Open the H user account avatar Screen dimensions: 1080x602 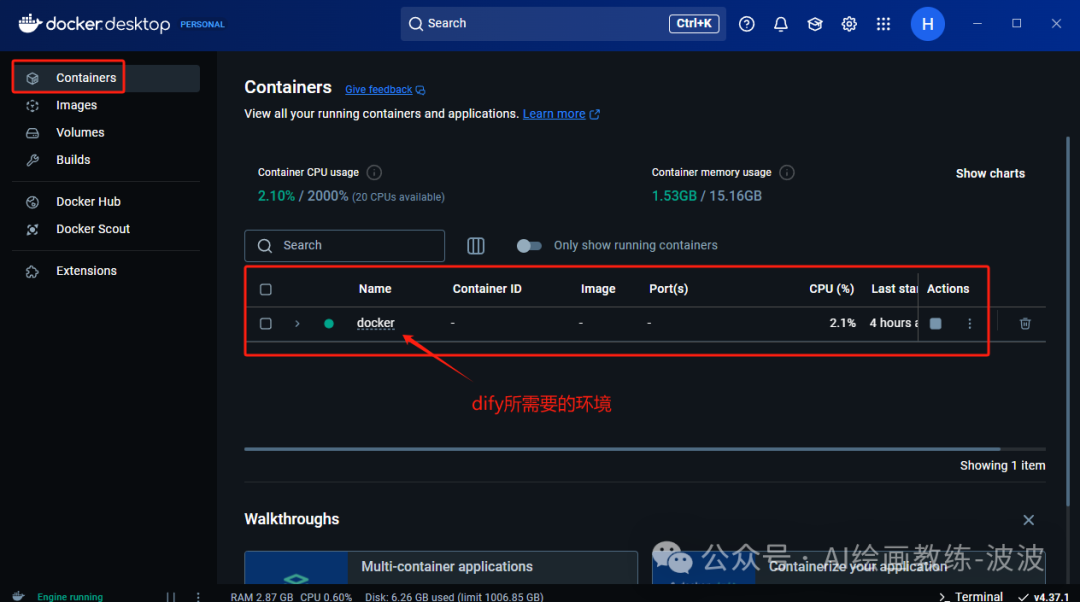[928, 24]
